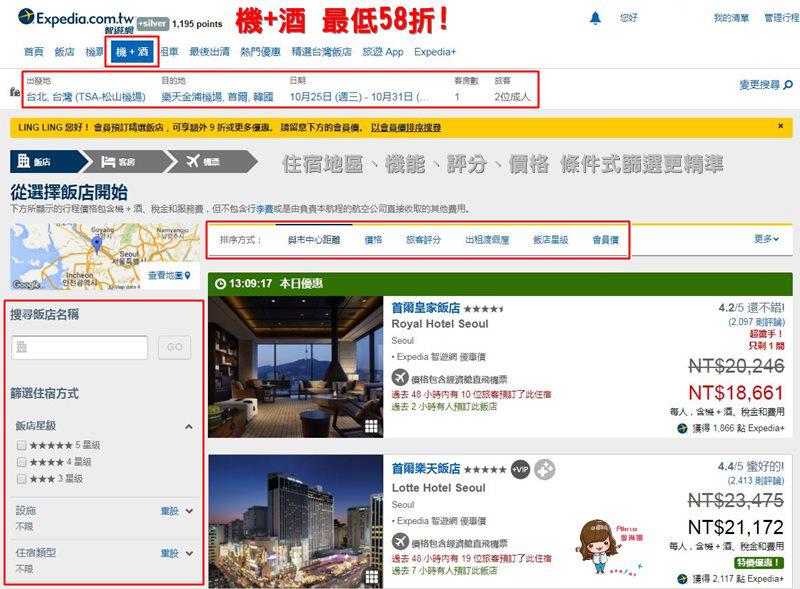Open Expedia+ in the navigation

tap(435, 52)
